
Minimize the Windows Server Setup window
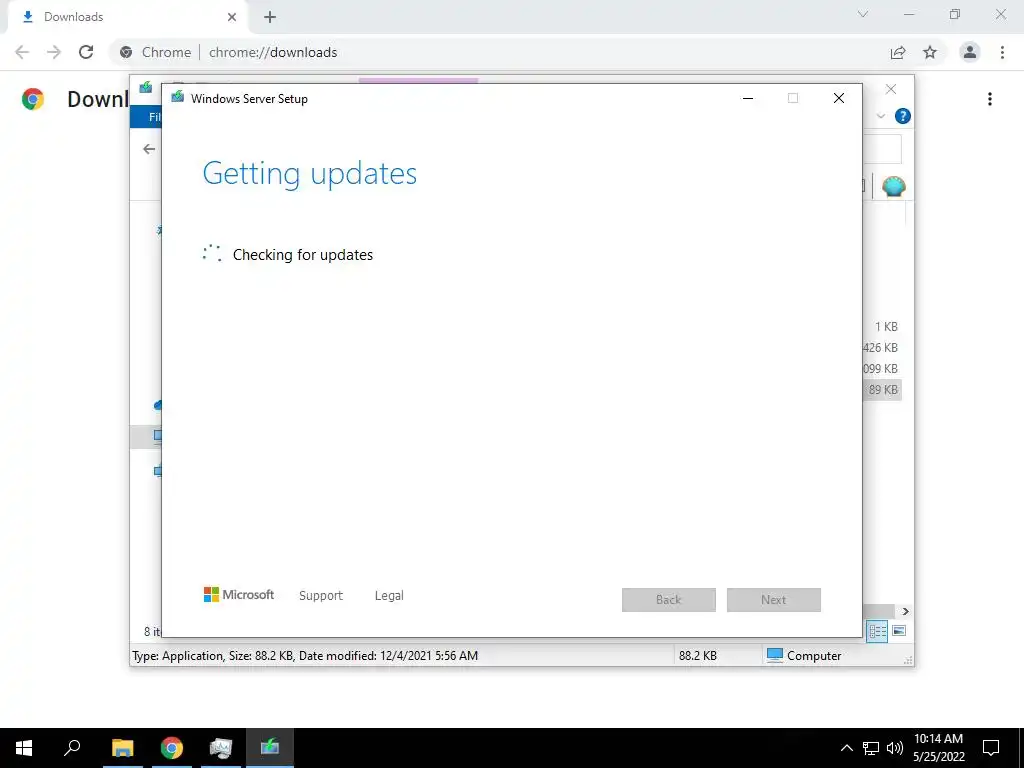click(x=748, y=99)
